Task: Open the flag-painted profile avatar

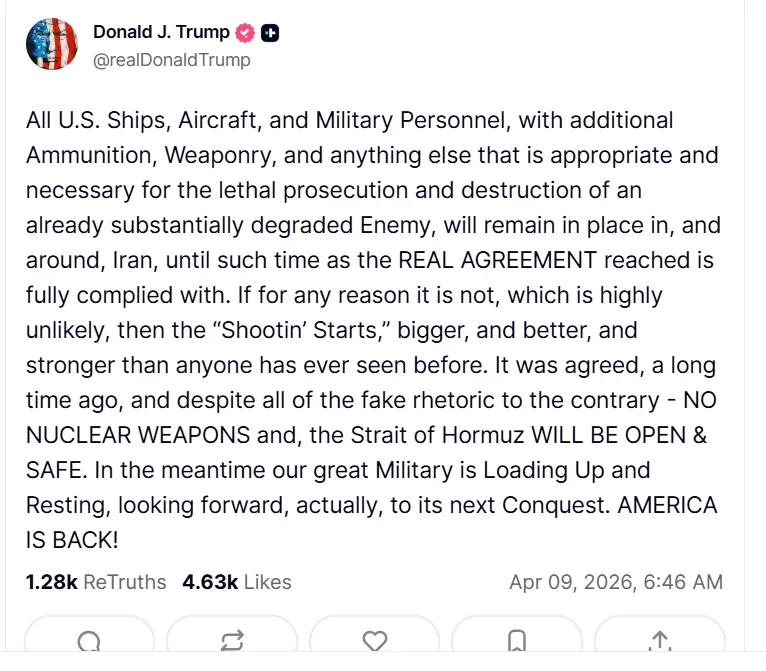Action: (52, 44)
